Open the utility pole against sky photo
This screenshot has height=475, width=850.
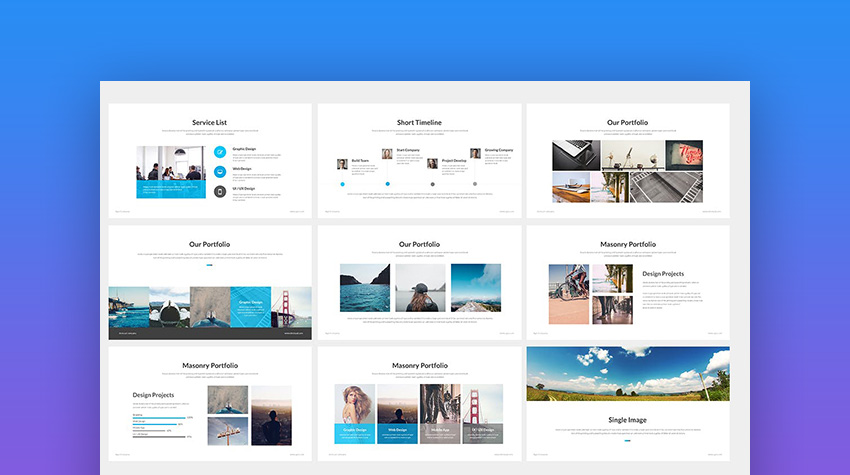pyautogui.click(x=228, y=431)
